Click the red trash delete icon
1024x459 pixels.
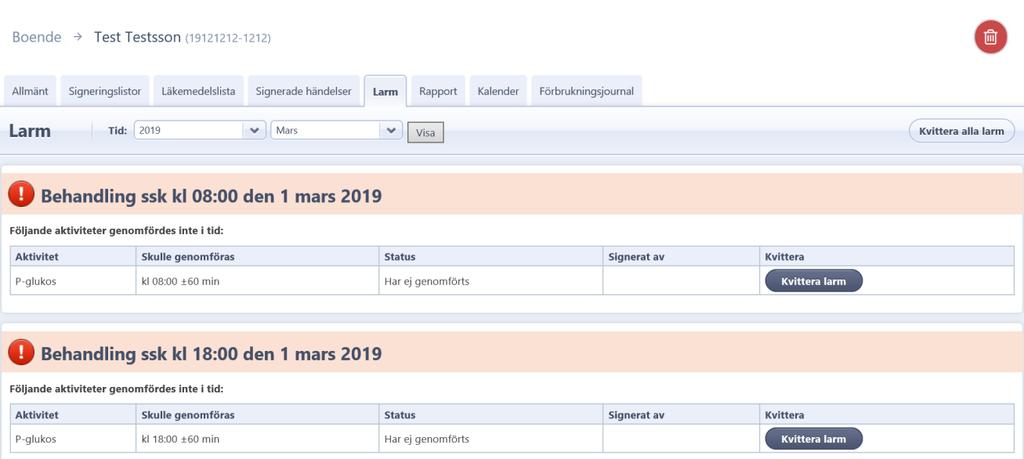(x=990, y=37)
